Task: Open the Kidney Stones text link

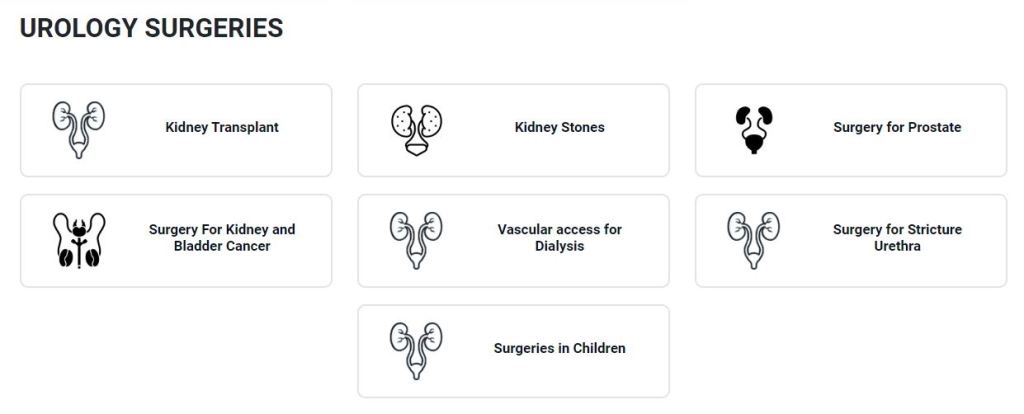Action: tap(559, 128)
